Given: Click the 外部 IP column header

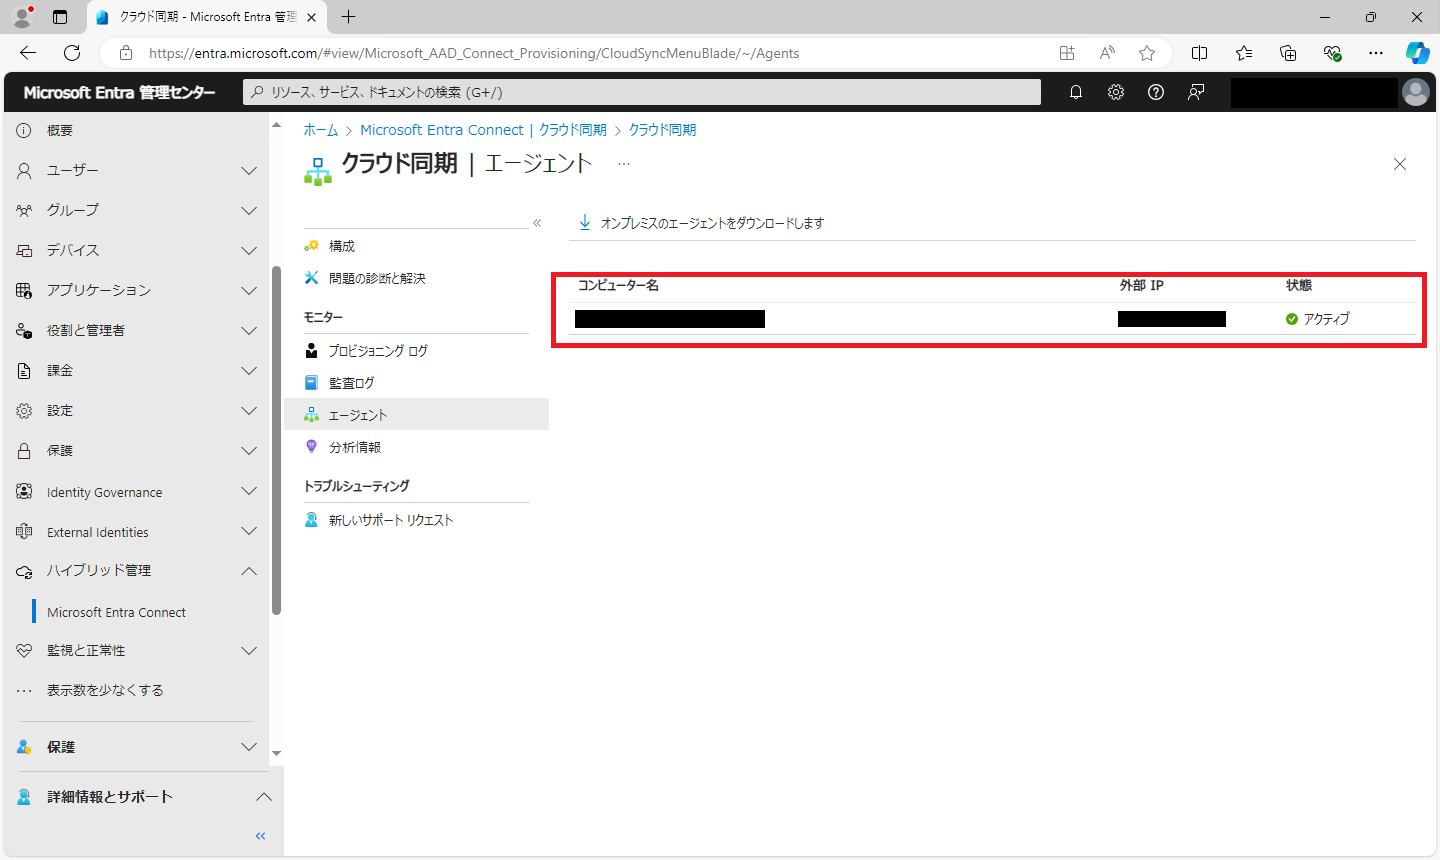Looking at the screenshot, I should point(1141,286).
